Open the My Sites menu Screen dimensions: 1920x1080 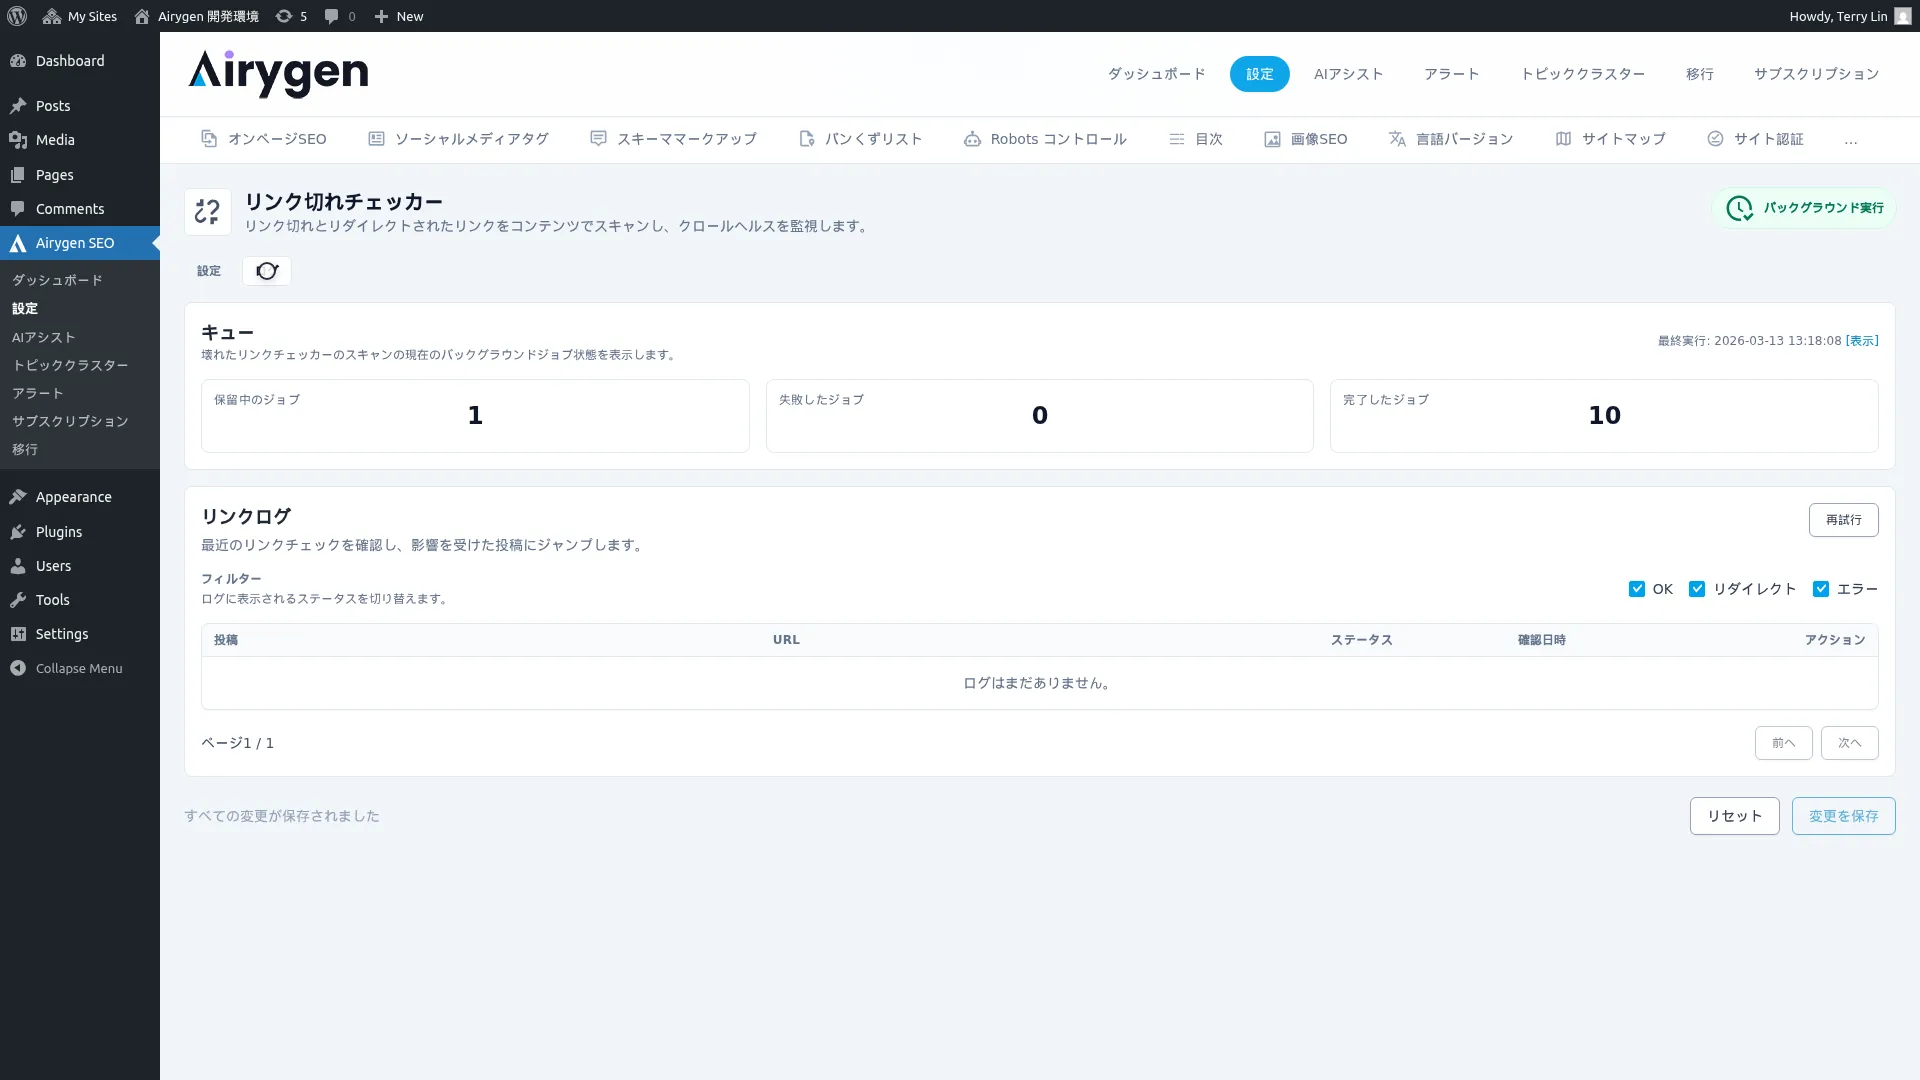[x=80, y=16]
